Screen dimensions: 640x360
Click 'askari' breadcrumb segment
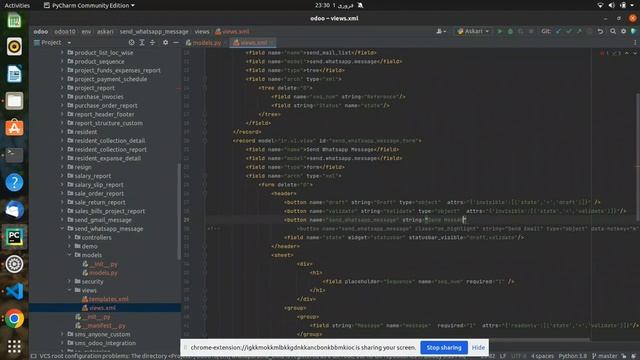(105, 31)
